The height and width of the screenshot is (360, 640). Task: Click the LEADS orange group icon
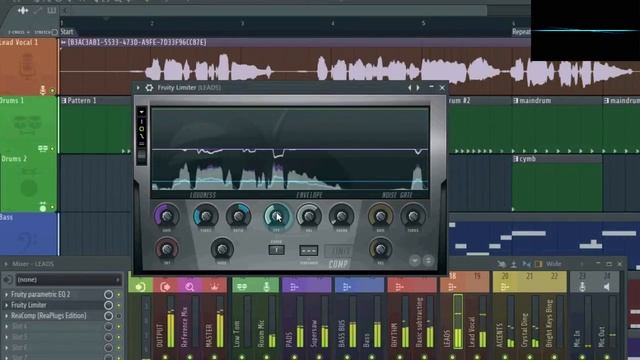pos(452,287)
